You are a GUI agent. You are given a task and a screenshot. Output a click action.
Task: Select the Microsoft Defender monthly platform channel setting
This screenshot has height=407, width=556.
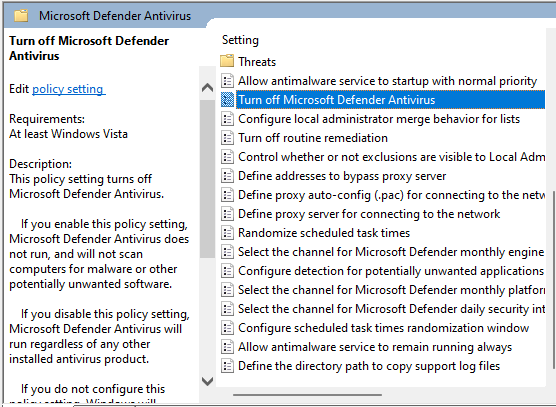coord(391,290)
